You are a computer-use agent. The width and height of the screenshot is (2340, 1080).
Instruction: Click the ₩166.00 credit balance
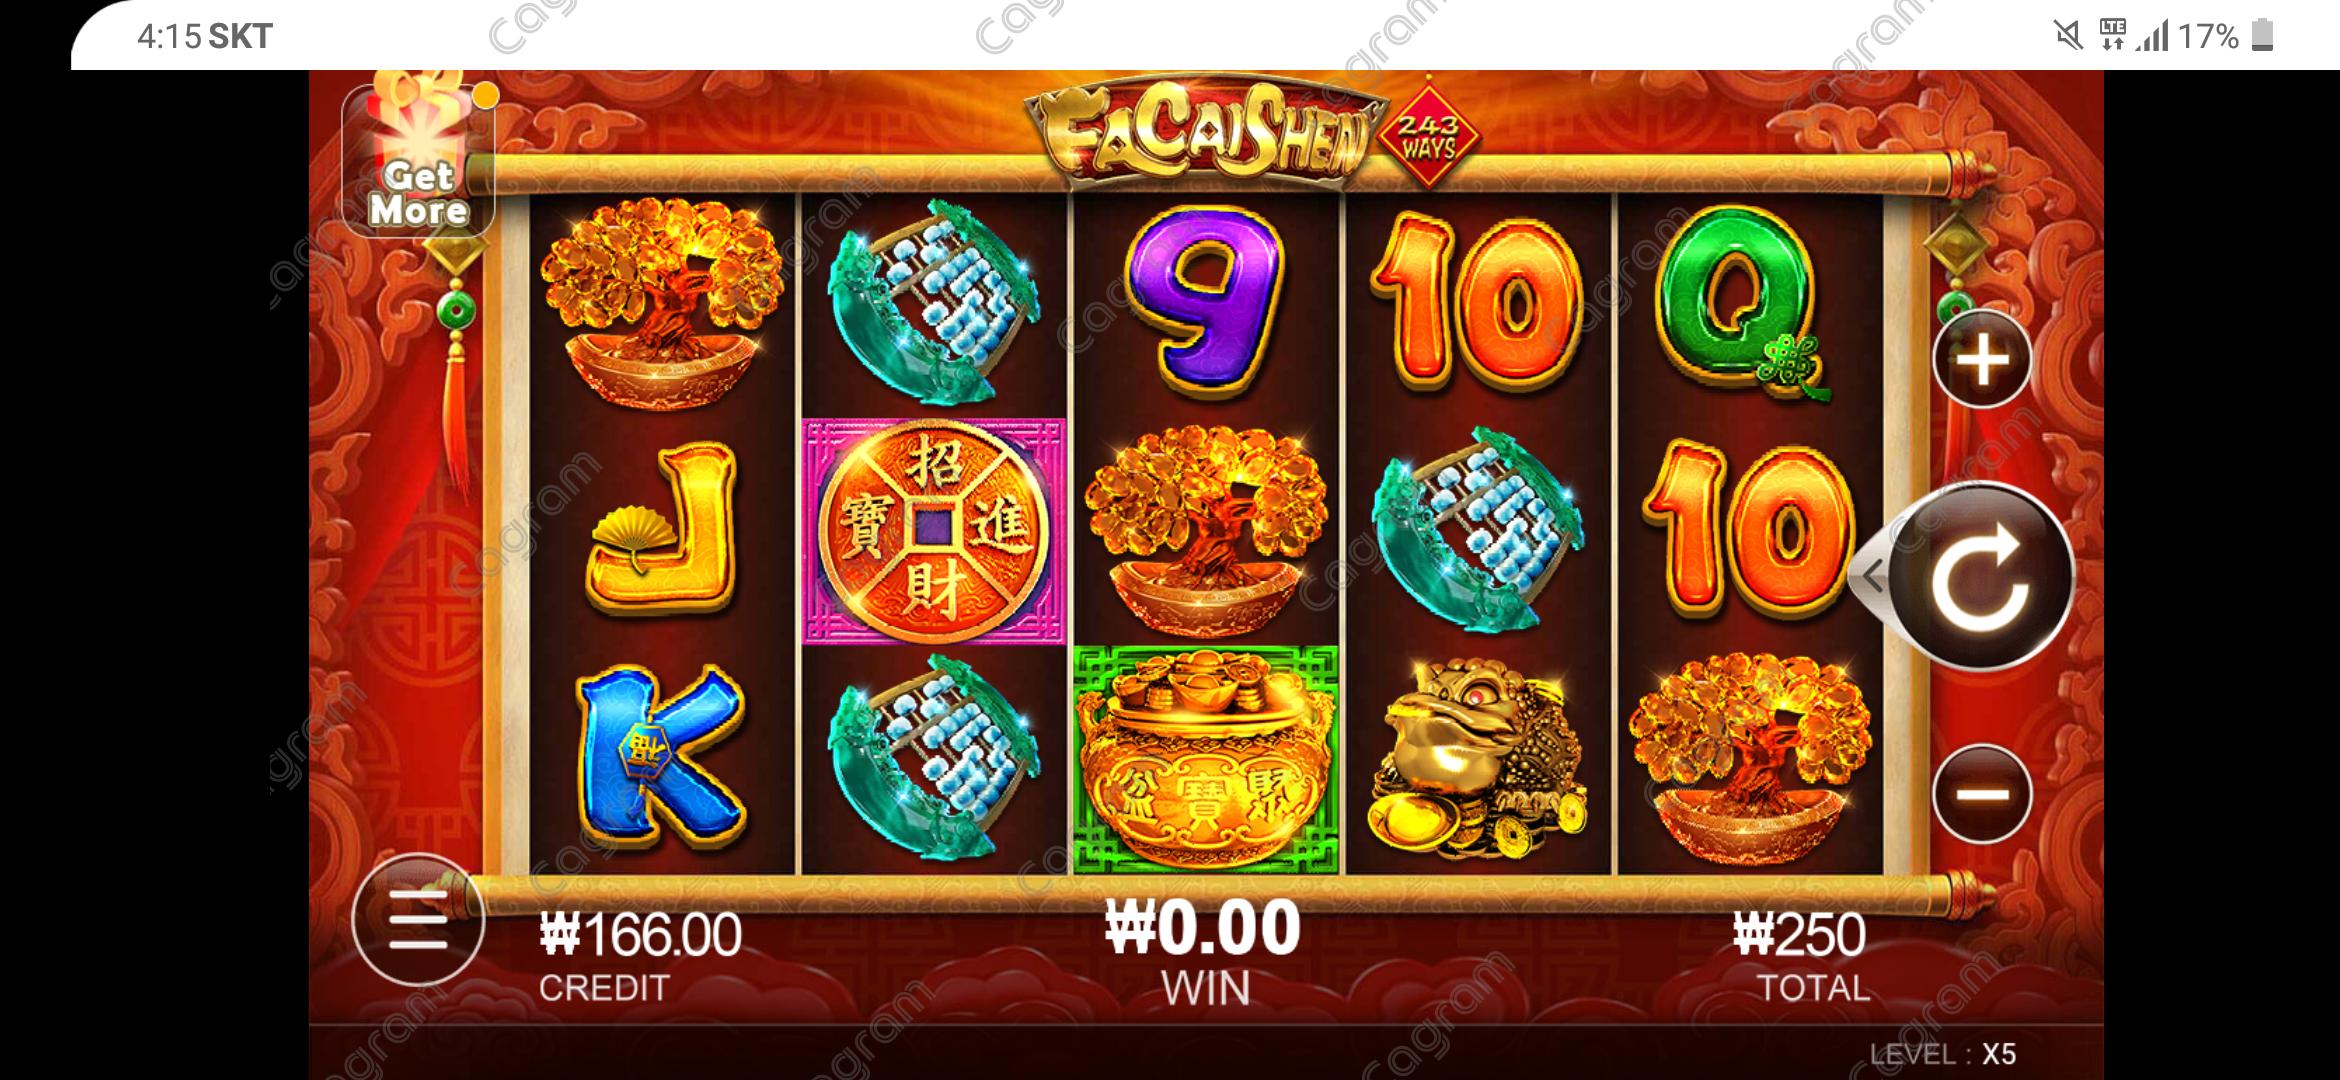[x=640, y=955]
